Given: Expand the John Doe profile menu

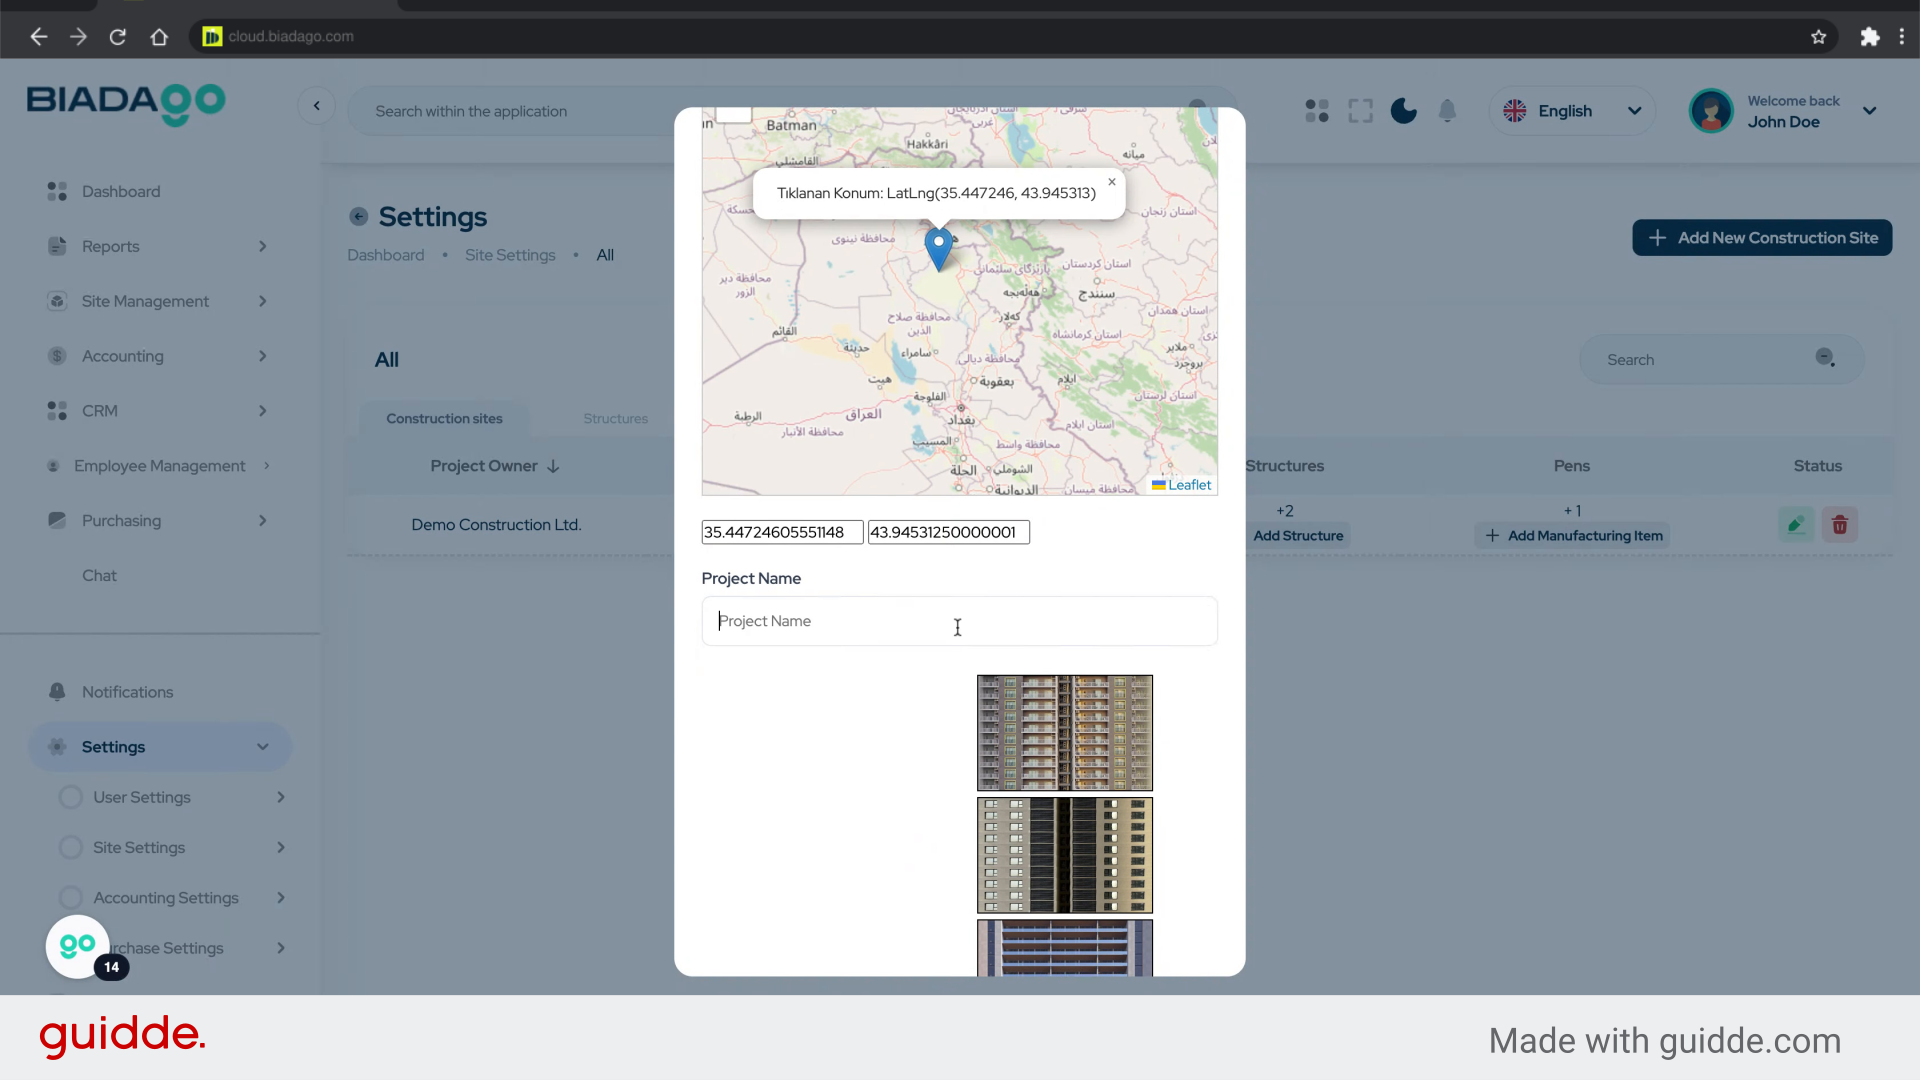Looking at the screenshot, I should click(1868, 111).
